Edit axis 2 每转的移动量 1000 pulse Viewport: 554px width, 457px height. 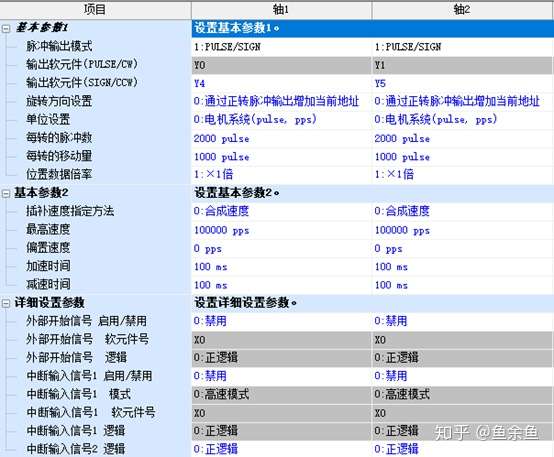(x=462, y=157)
